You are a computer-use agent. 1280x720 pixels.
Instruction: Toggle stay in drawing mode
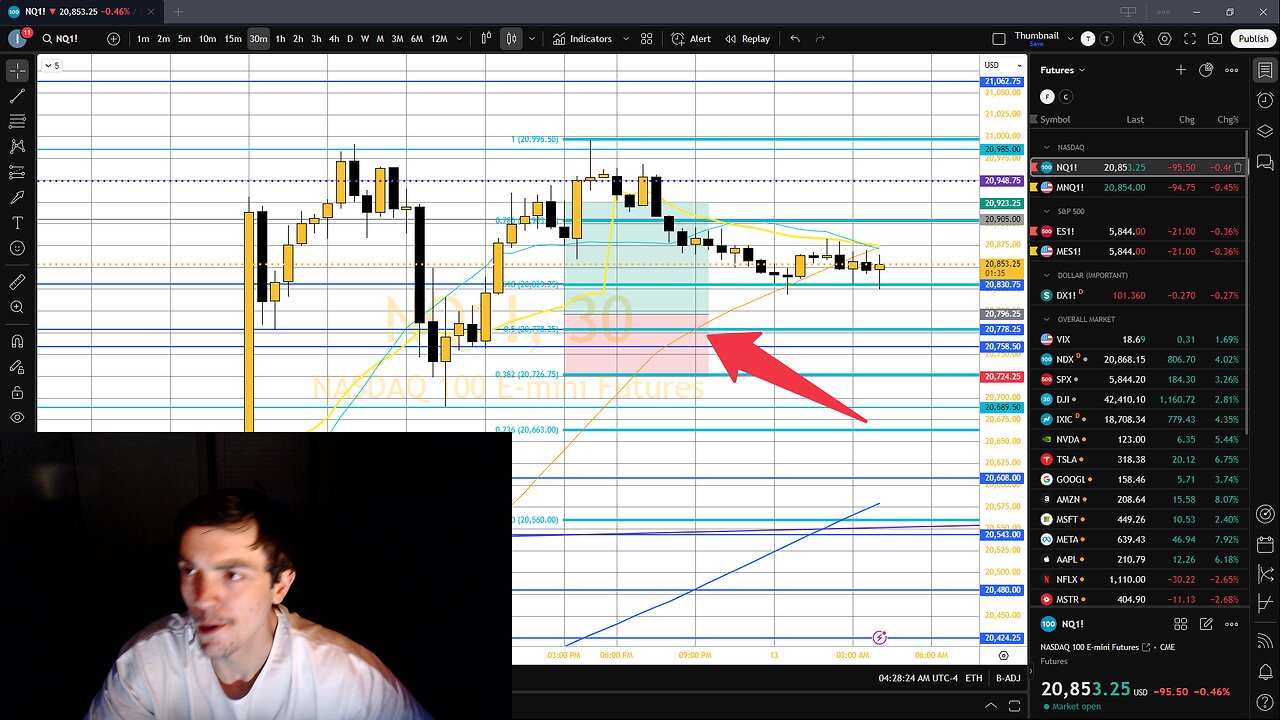[17, 367]
